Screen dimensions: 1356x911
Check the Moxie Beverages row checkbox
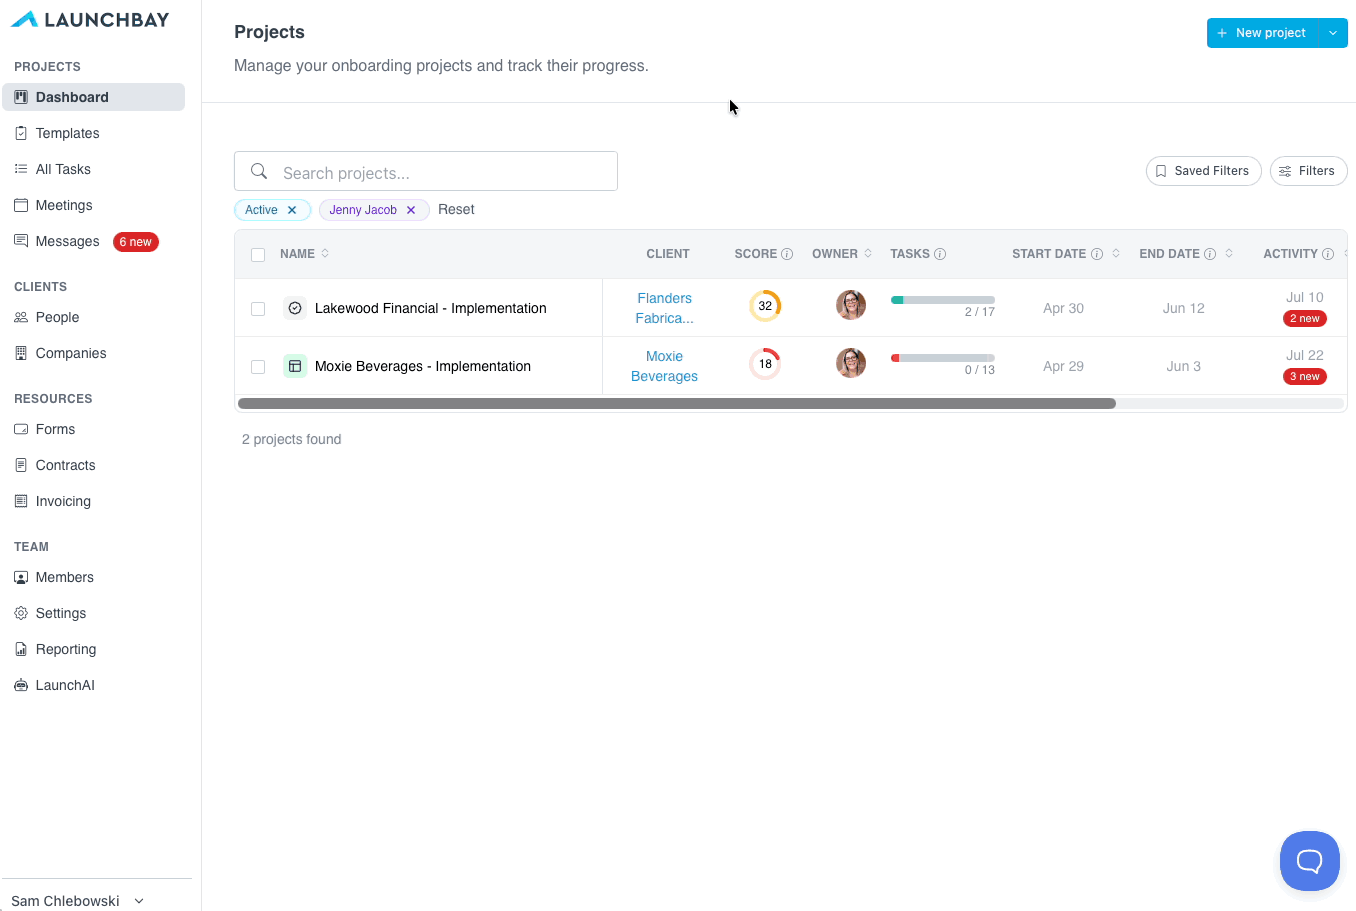258,367
